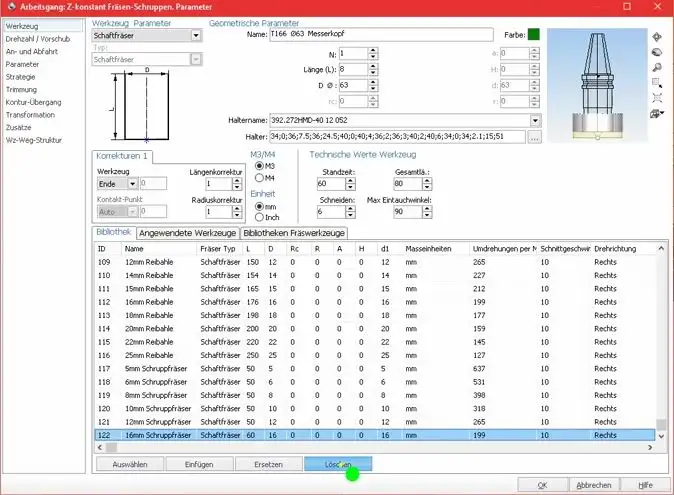Click the pan/move view icon beside tool preview
Image resolution: width=674 pixels, height=495 pixels.
[656, 37]
